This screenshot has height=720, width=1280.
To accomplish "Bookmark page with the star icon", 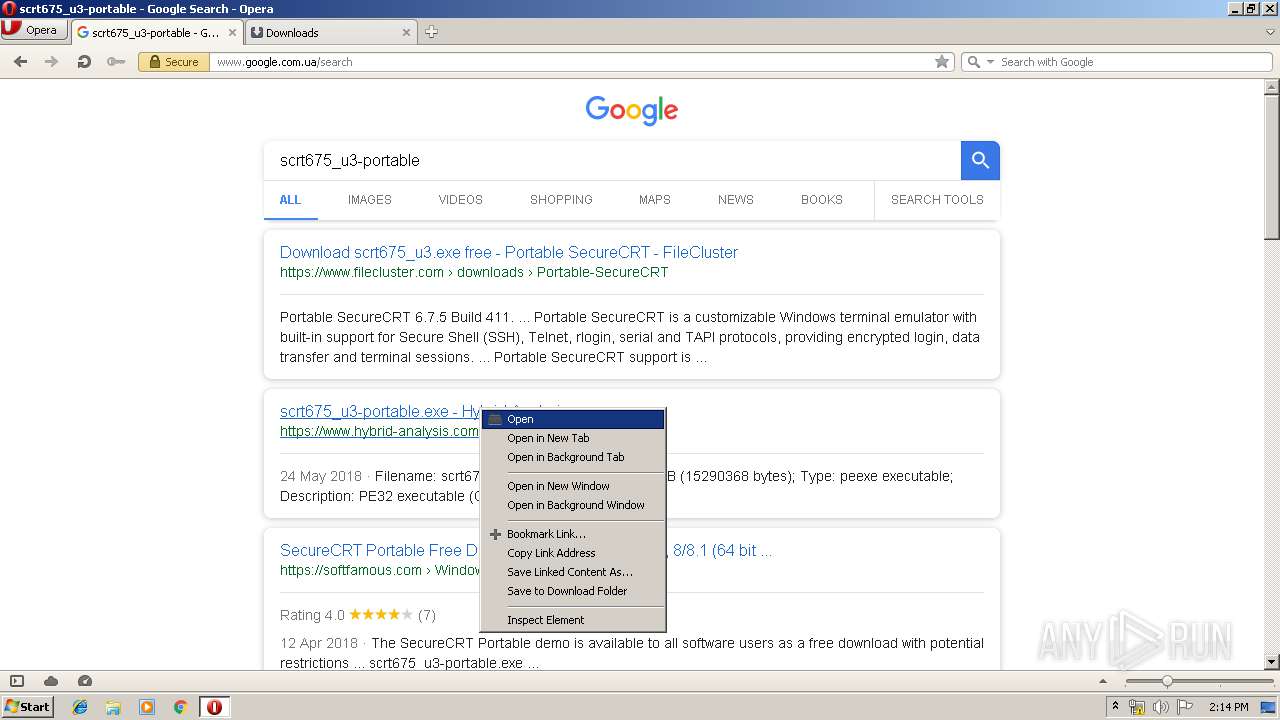I will [941, 62].
